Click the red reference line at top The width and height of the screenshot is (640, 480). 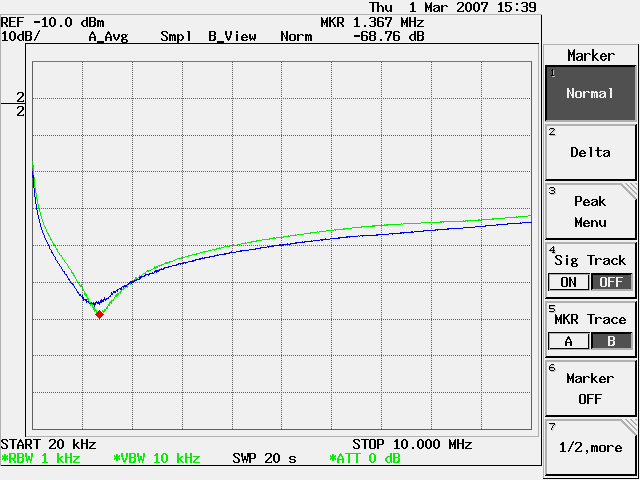click(282, 62)
